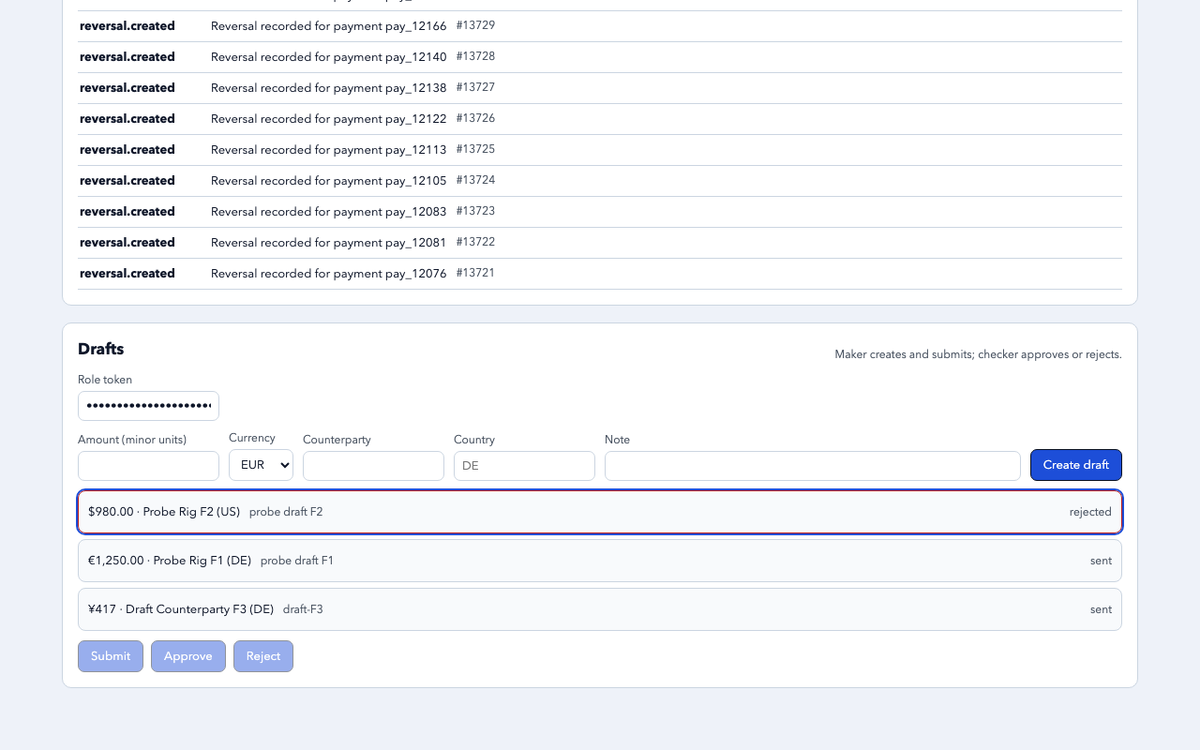The width and height of the screenshot is (1200, 750).
Task: Click the Create draft button
Action: pyautogui.click(x=1076, y=465)
